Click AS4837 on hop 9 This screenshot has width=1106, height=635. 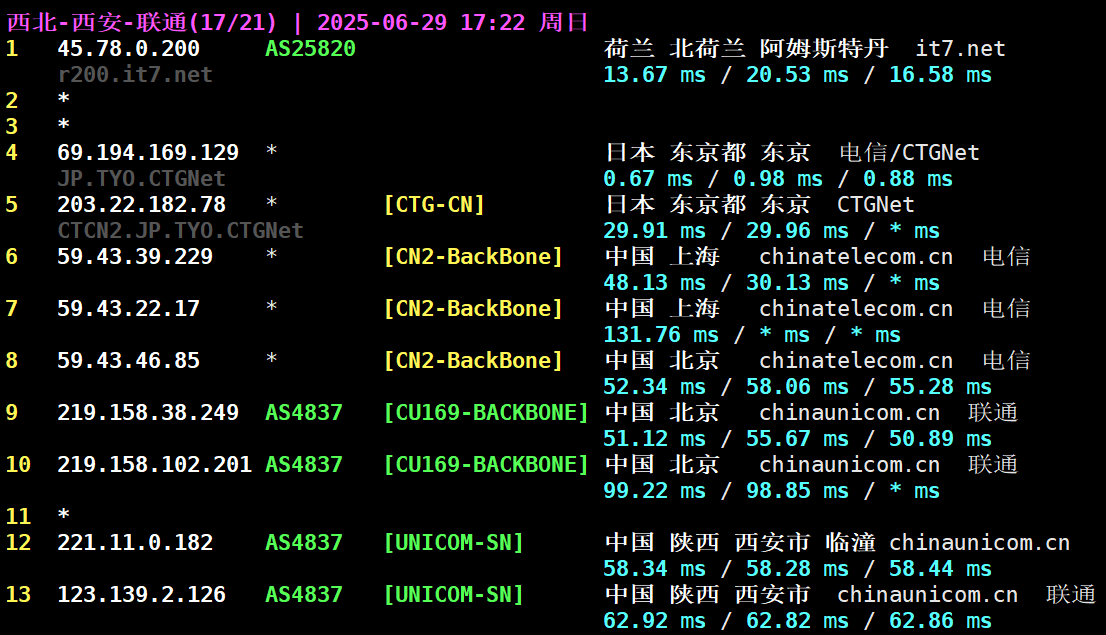point(304,412)
